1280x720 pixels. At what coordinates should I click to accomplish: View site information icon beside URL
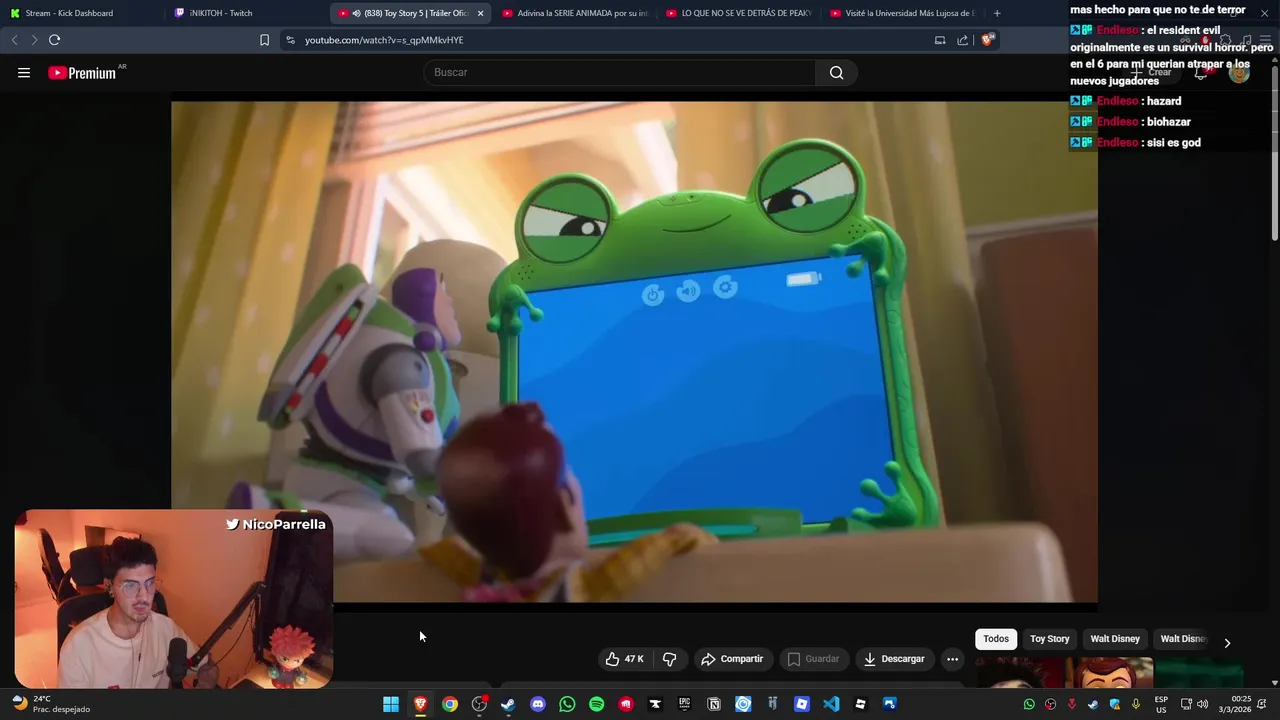[x=290, y=40]
